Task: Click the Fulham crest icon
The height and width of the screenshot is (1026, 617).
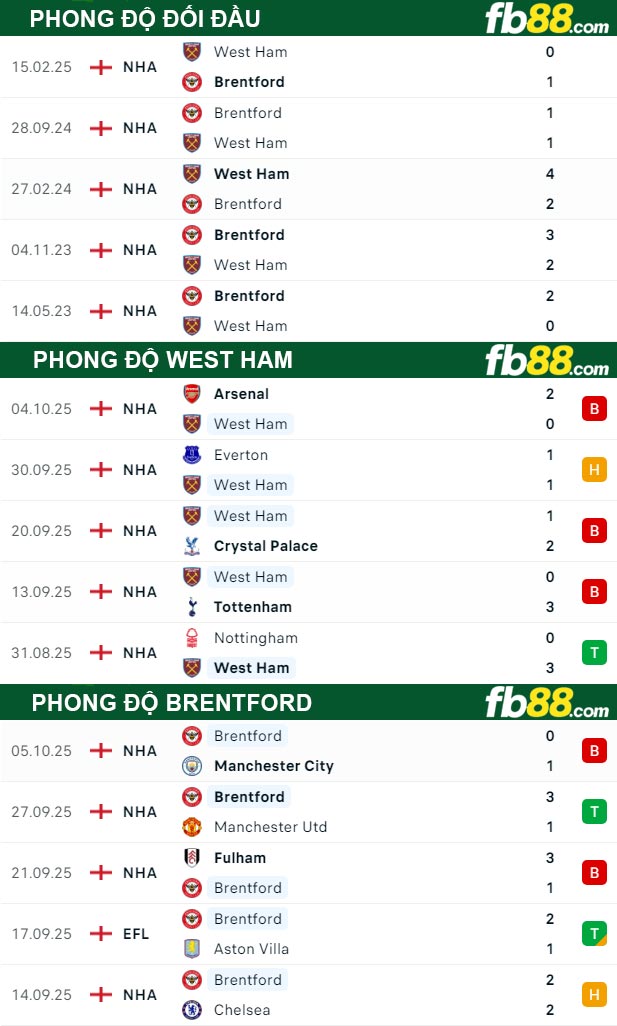Action: pos(192,858)
